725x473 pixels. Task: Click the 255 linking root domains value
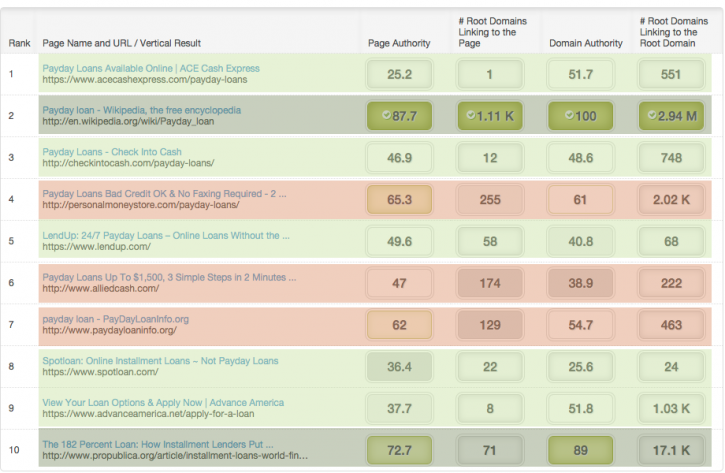(x=490, y=200)
